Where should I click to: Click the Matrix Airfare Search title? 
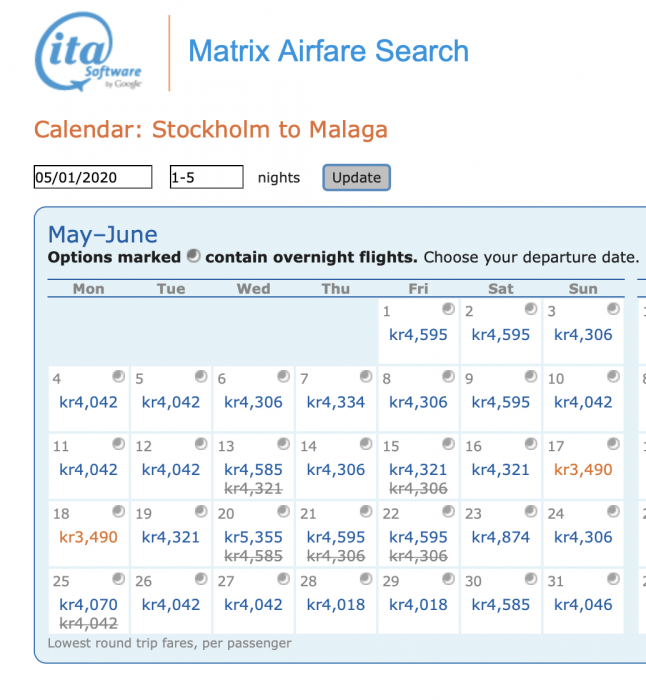point(328,51)
